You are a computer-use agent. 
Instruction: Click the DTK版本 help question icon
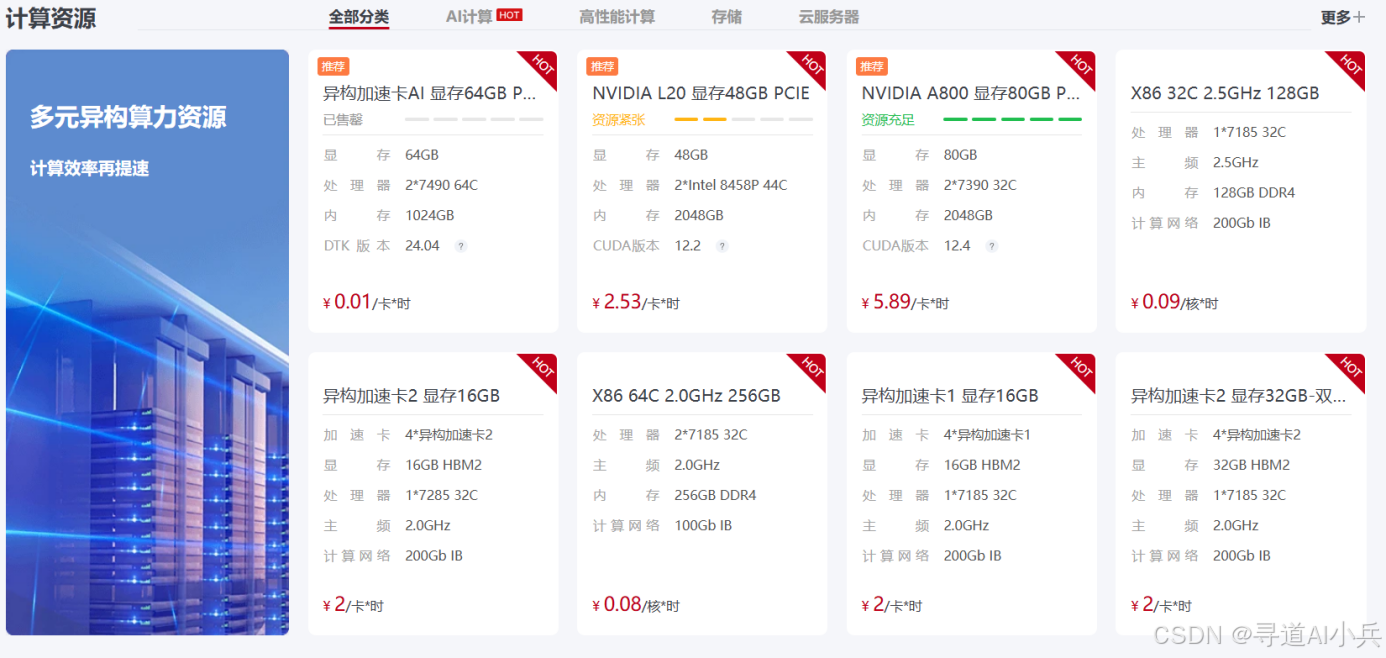pyautogui.click(x=461, y=246)
